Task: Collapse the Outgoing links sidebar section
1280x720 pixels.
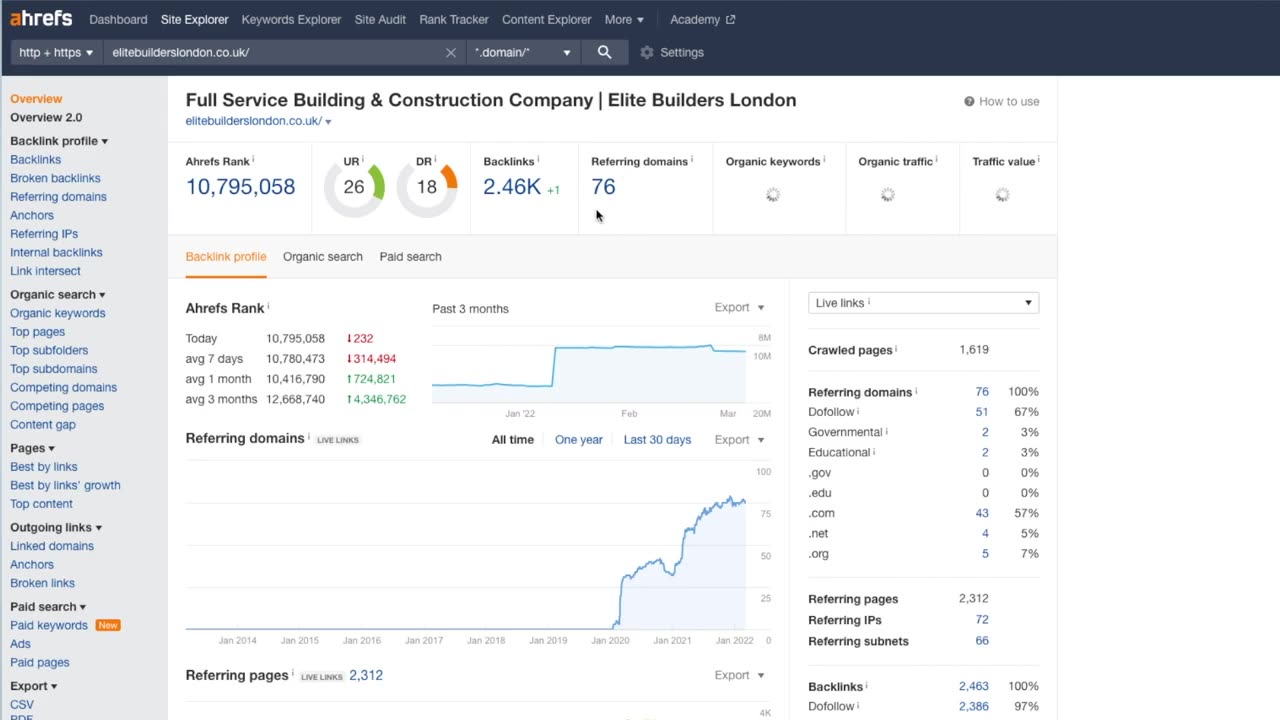Action: click(56, 528)
